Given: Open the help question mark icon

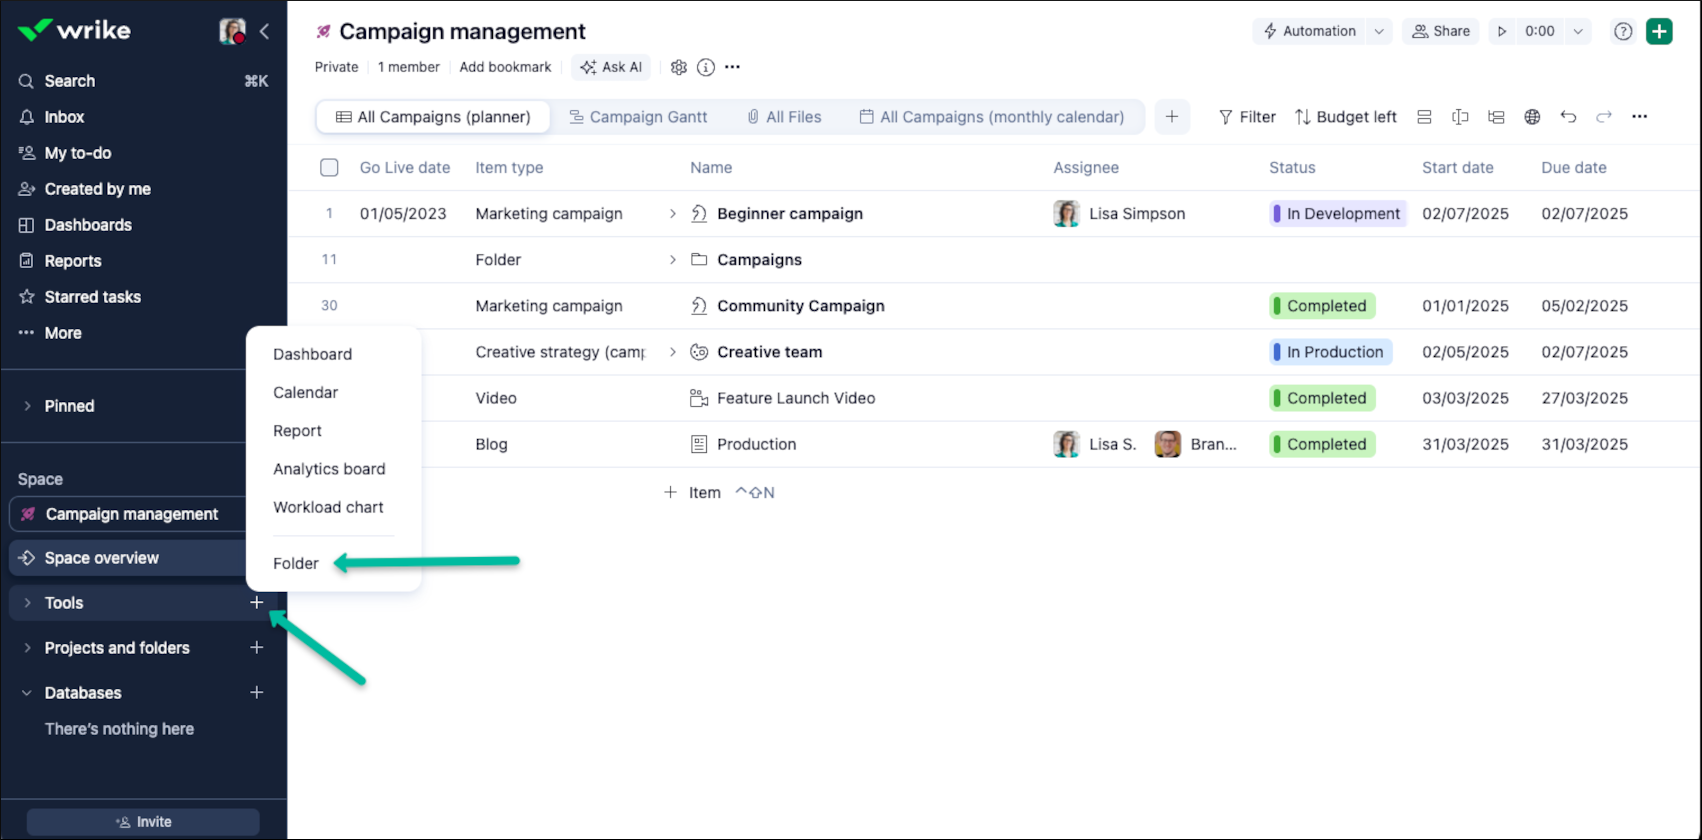Looking at the screenshot, I should click(x=1623, y=31).
